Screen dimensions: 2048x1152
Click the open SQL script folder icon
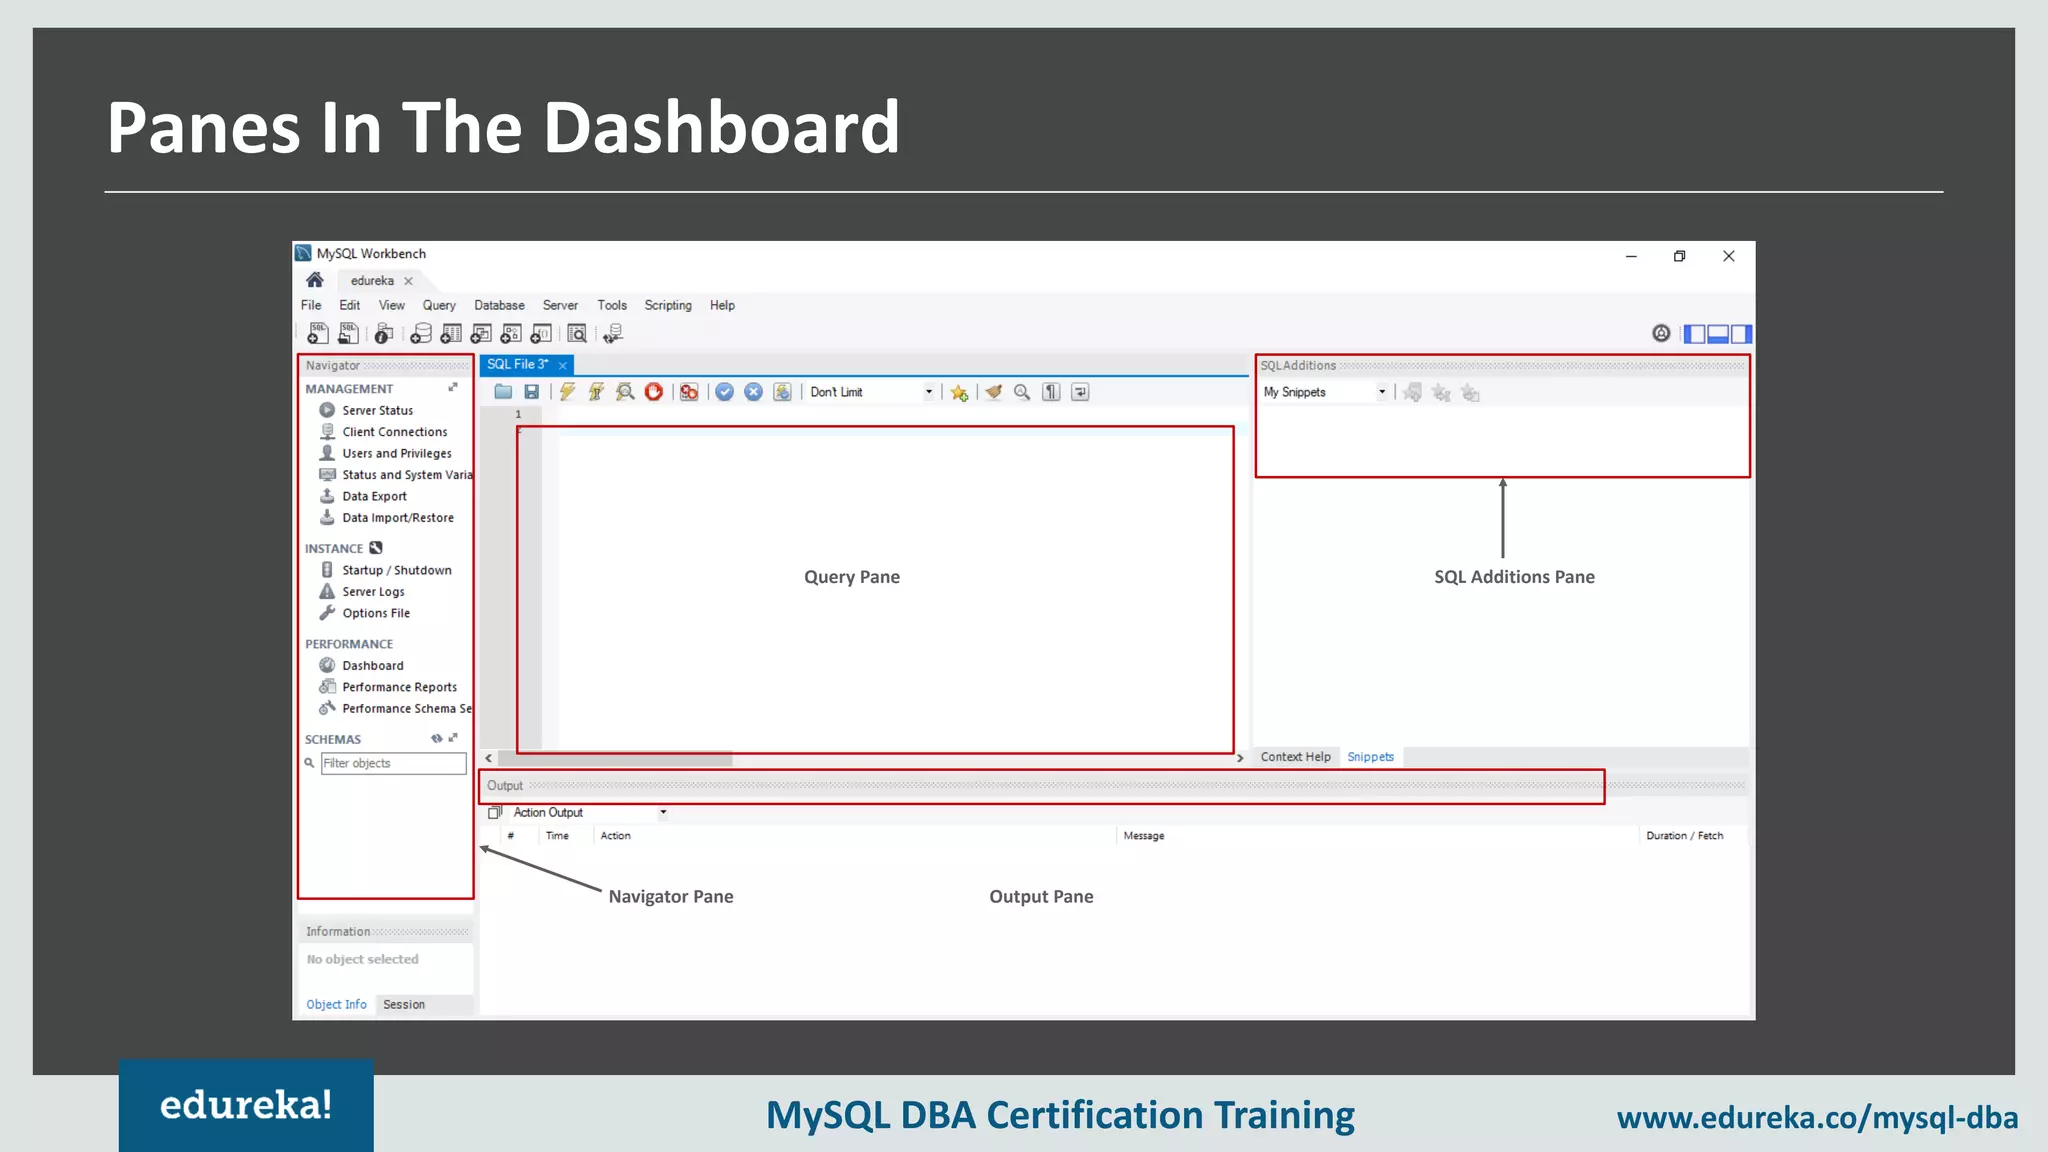pos(503,392)
